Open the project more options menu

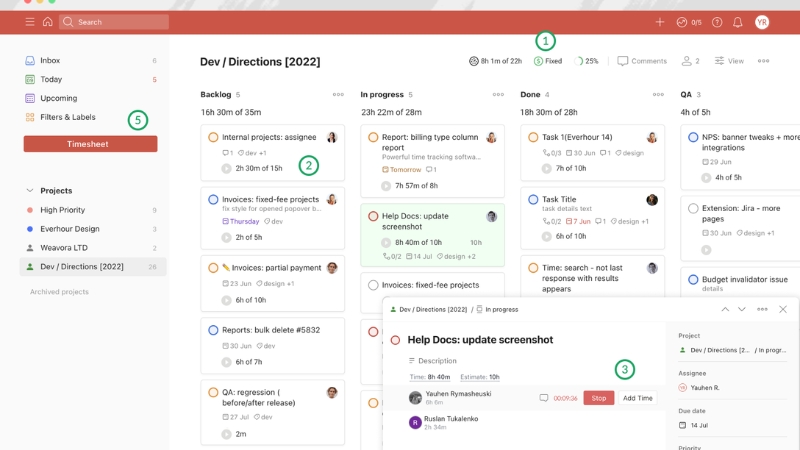click(763, 61)
